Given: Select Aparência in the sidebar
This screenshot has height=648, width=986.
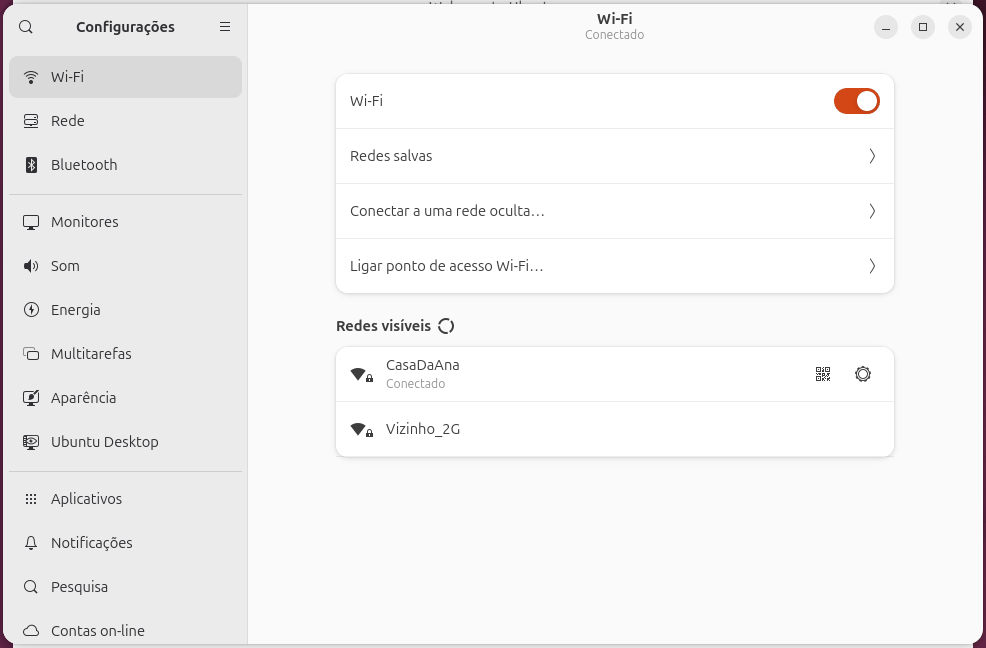Looking at the screenshot, I should [x=125, y=398].
